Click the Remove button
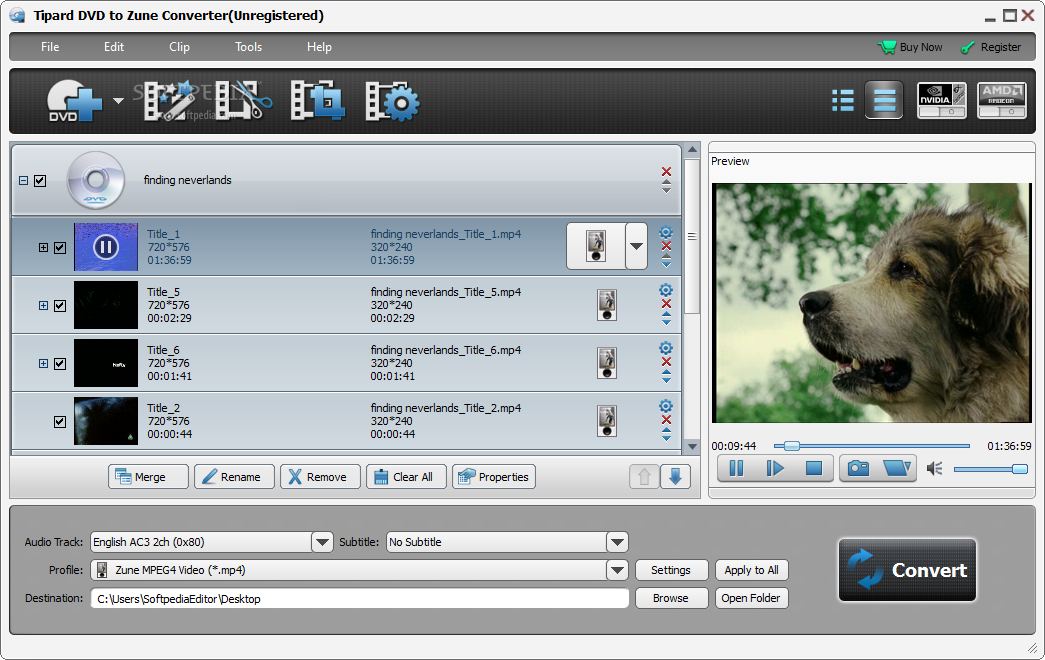This screenshot has height=660, width=1045. click(x=320, y=477)
